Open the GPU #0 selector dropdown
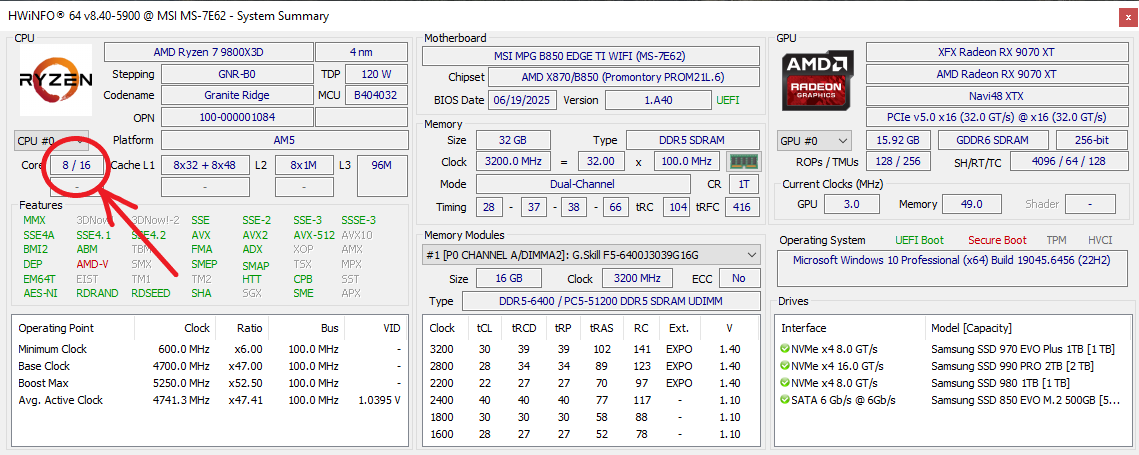This screenshot has width=1139, height=455. (815, 140)
